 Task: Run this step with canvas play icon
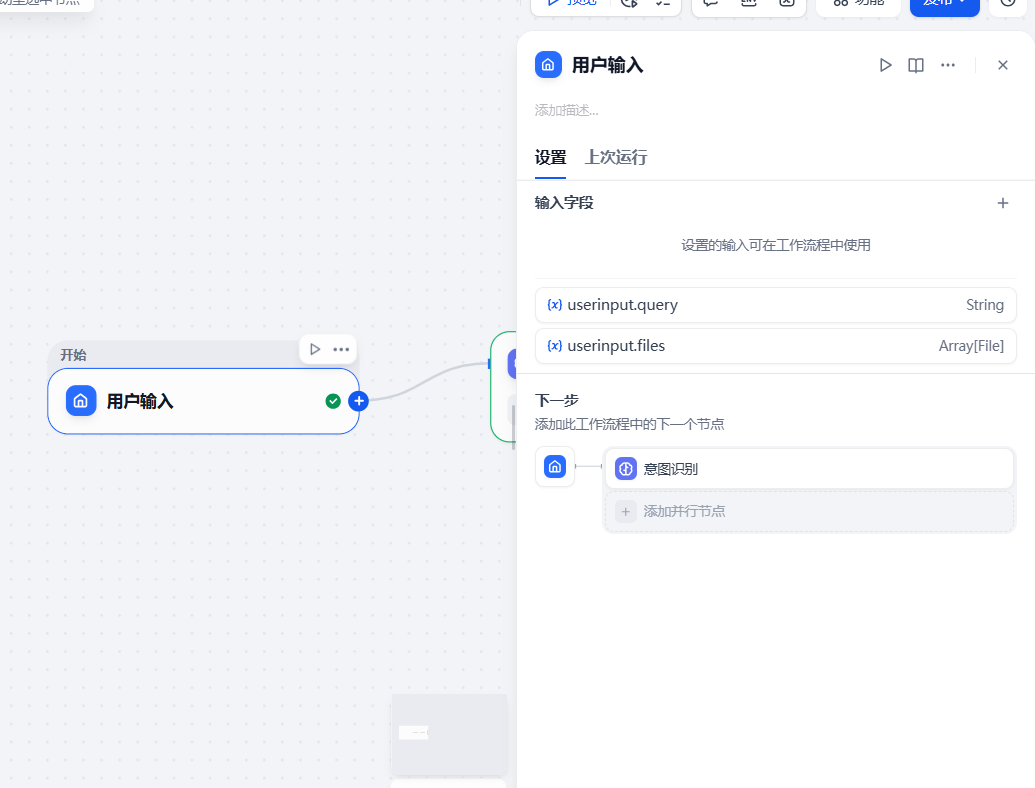[315, 349]
